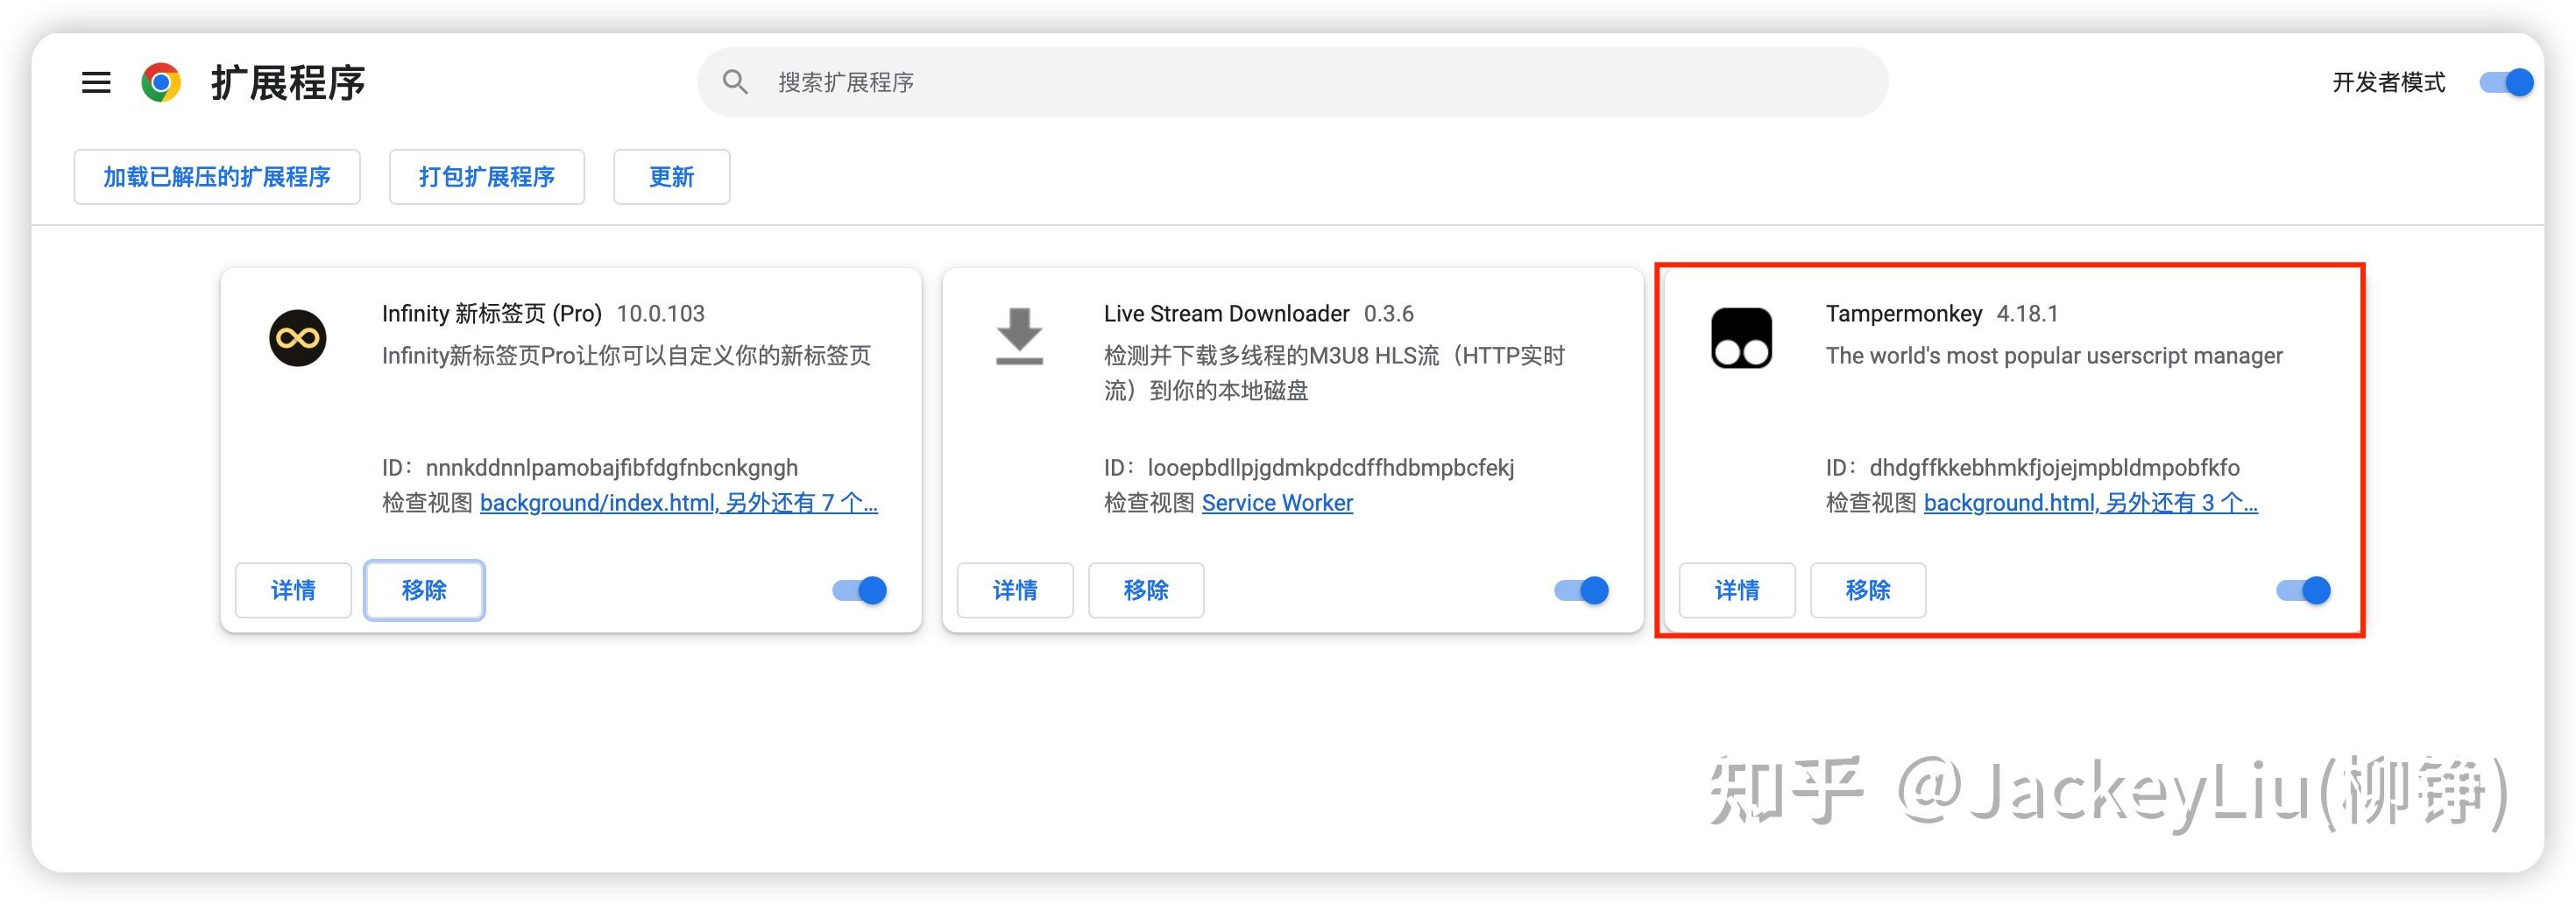Click 移除 for Tampermonkey
The width and height of the screenshot is (2576, 904).
pyautogui.click(x=1868, y=590)
